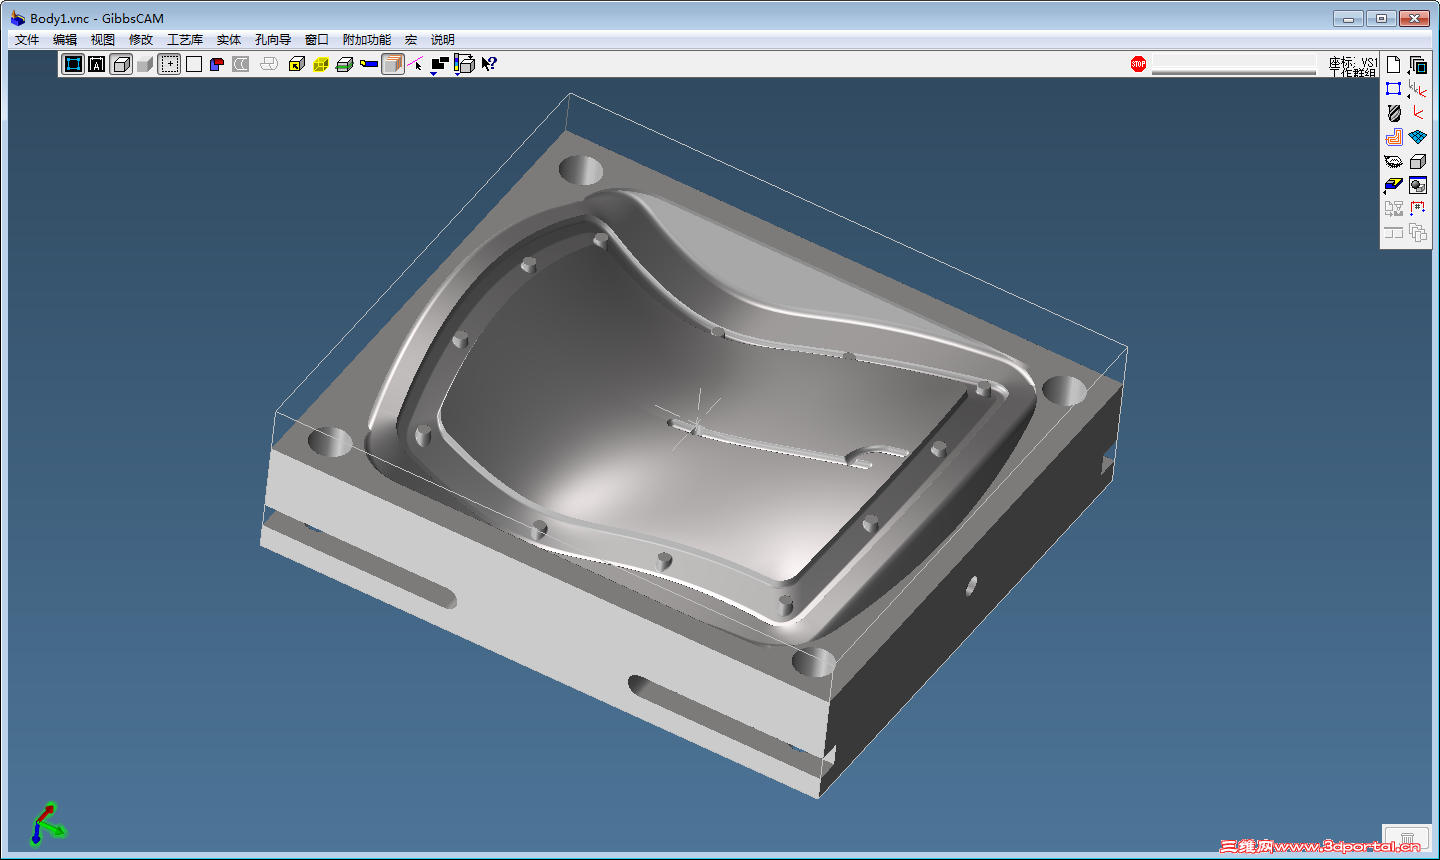The width and height of the screenshot is (1440, 860).
Task: Open the multiple coordinate systems flyout icon
Action: coord(1418,89)
